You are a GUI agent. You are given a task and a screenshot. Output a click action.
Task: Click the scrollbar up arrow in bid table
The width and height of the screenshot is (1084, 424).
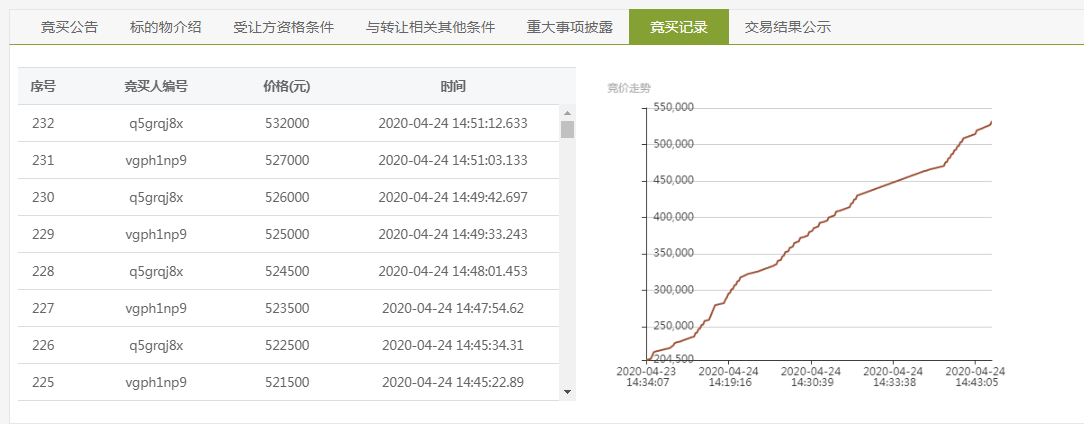click(568, 113)
